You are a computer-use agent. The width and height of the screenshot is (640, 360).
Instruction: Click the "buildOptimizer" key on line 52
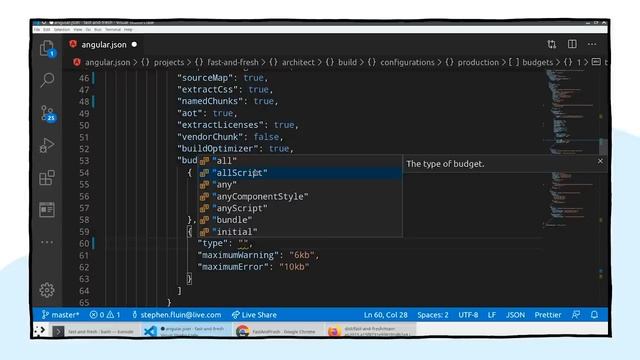(x=218, y=149)
